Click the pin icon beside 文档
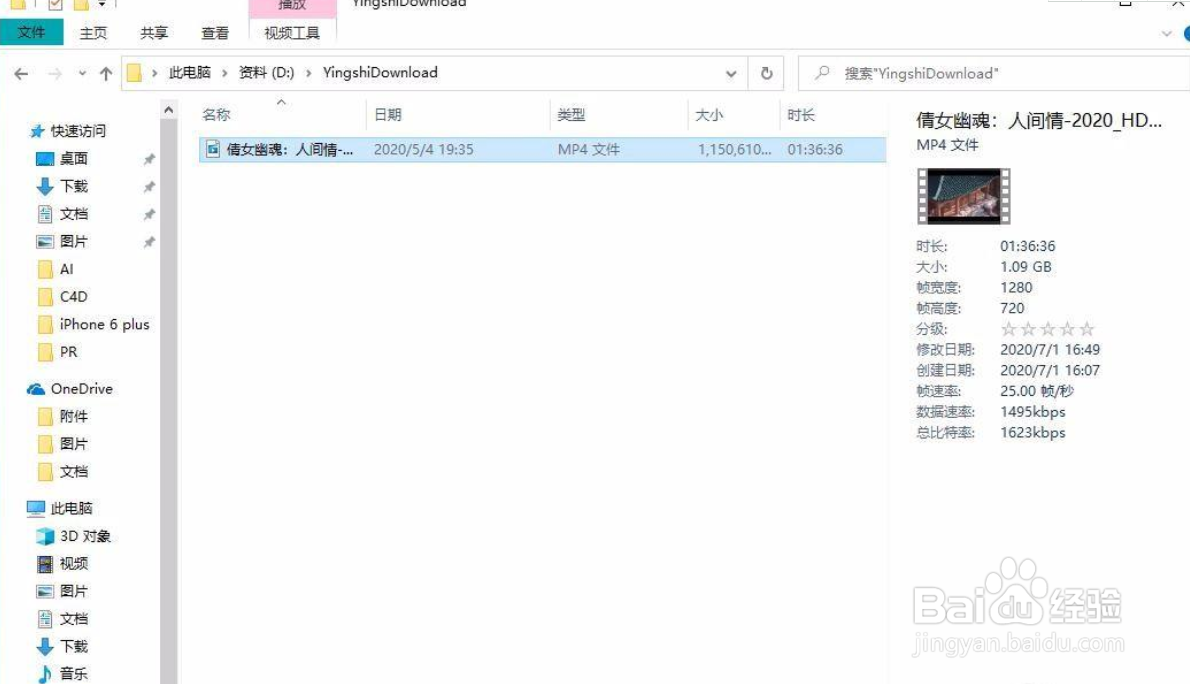The image size is (1190, 684). point(150,214)
